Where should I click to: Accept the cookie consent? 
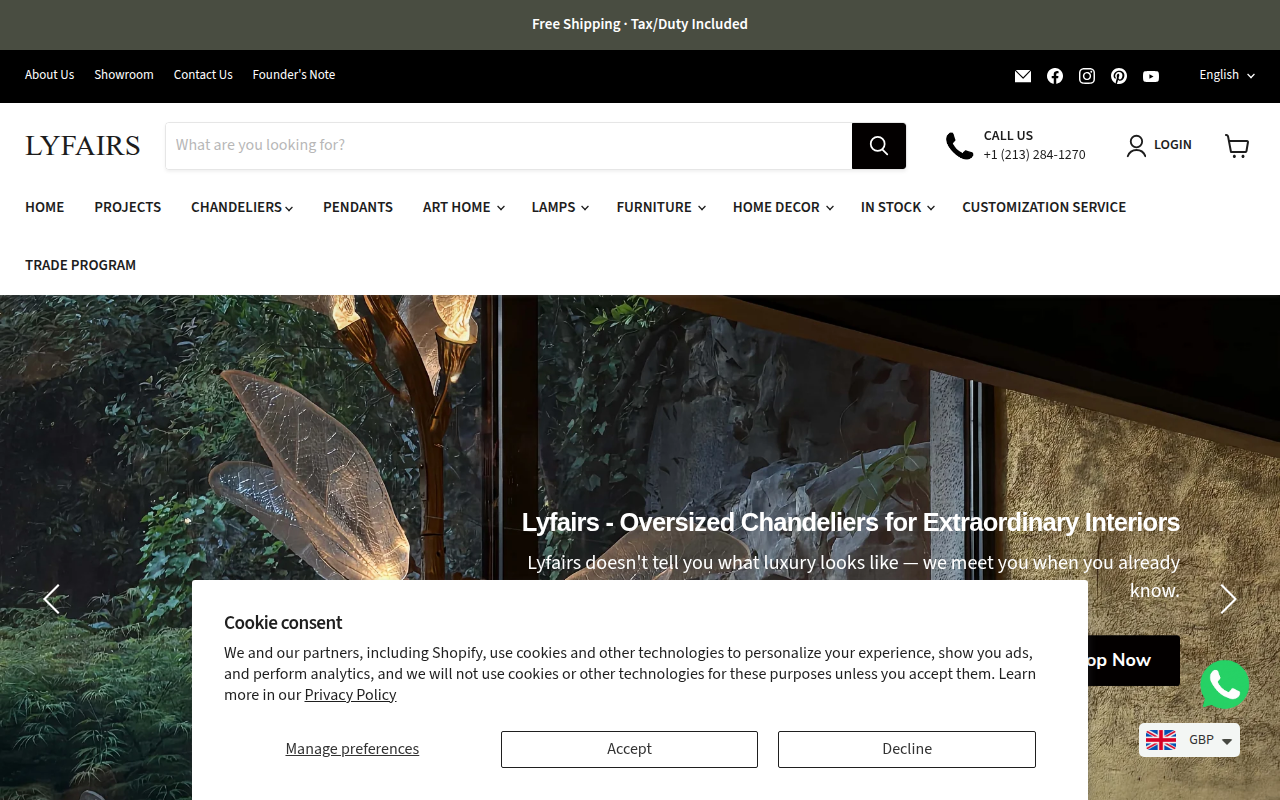point(629,749)
